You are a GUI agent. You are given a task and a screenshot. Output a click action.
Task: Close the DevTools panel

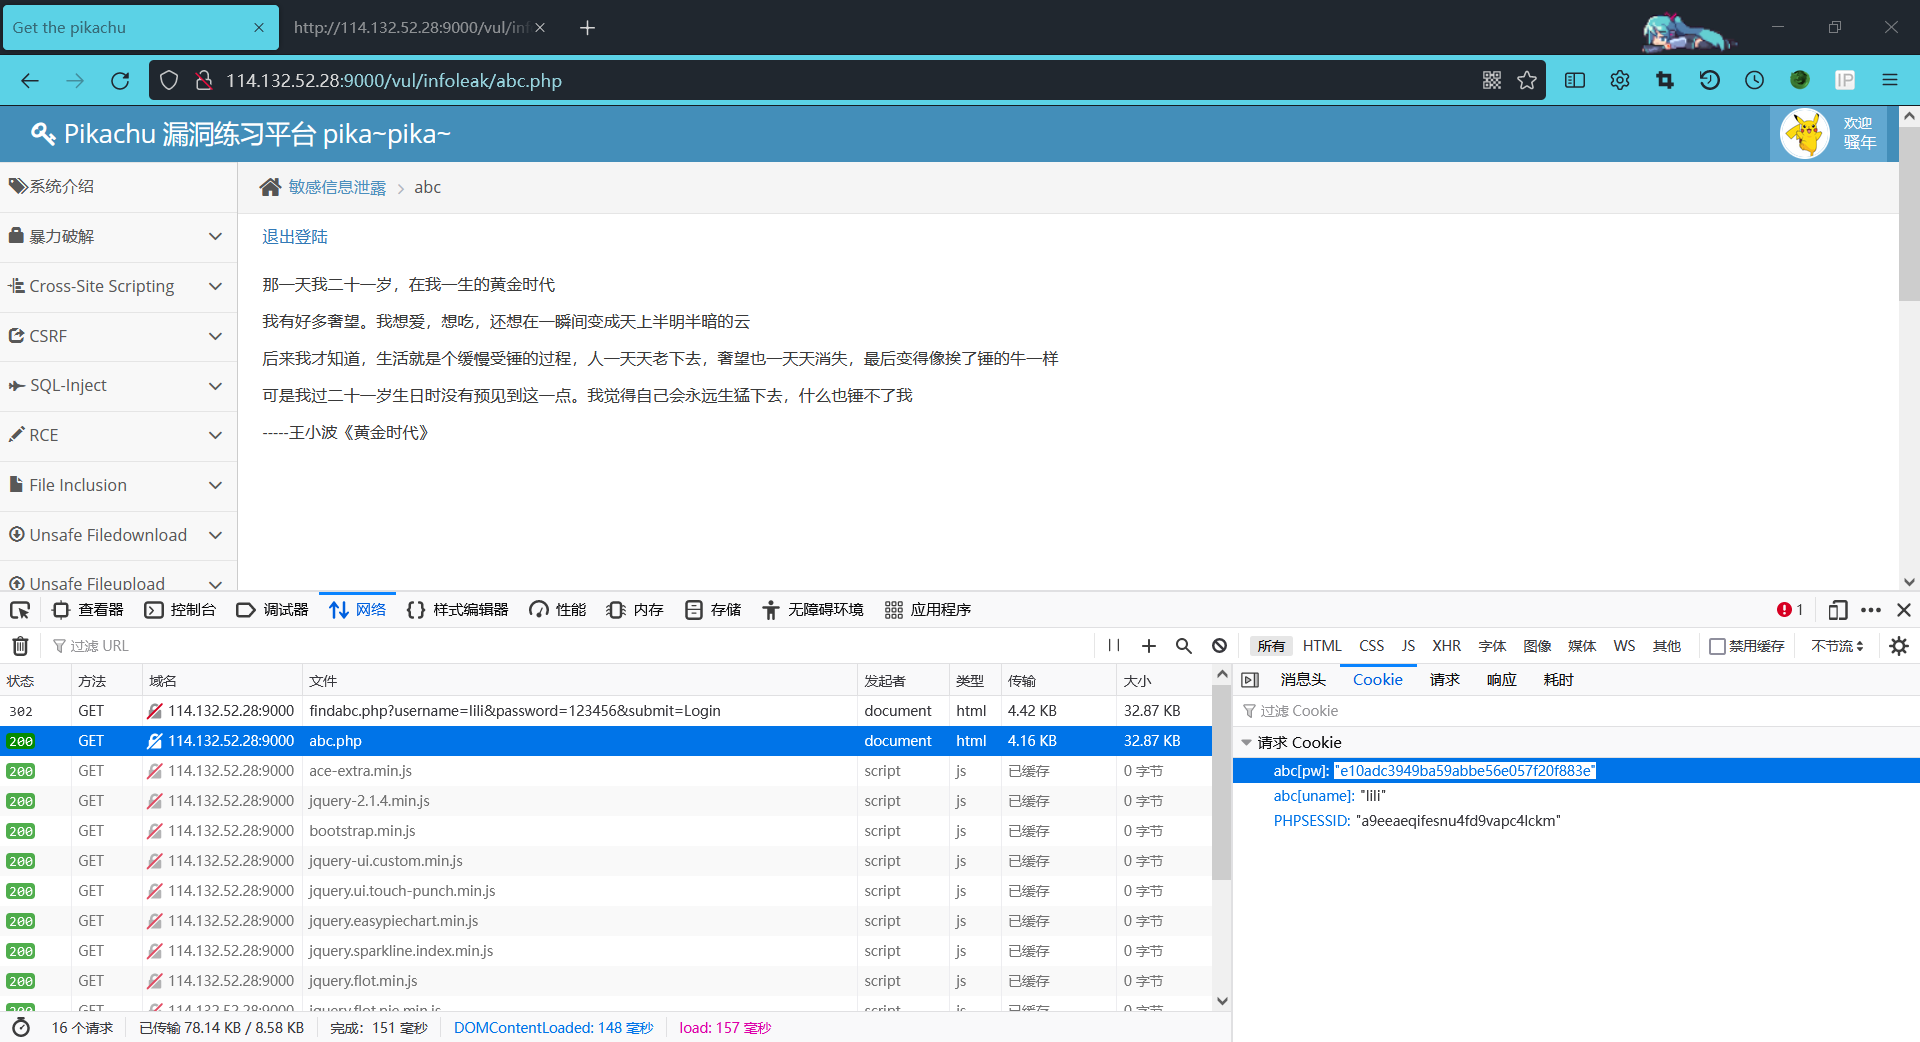click(x=1904, y=610)
